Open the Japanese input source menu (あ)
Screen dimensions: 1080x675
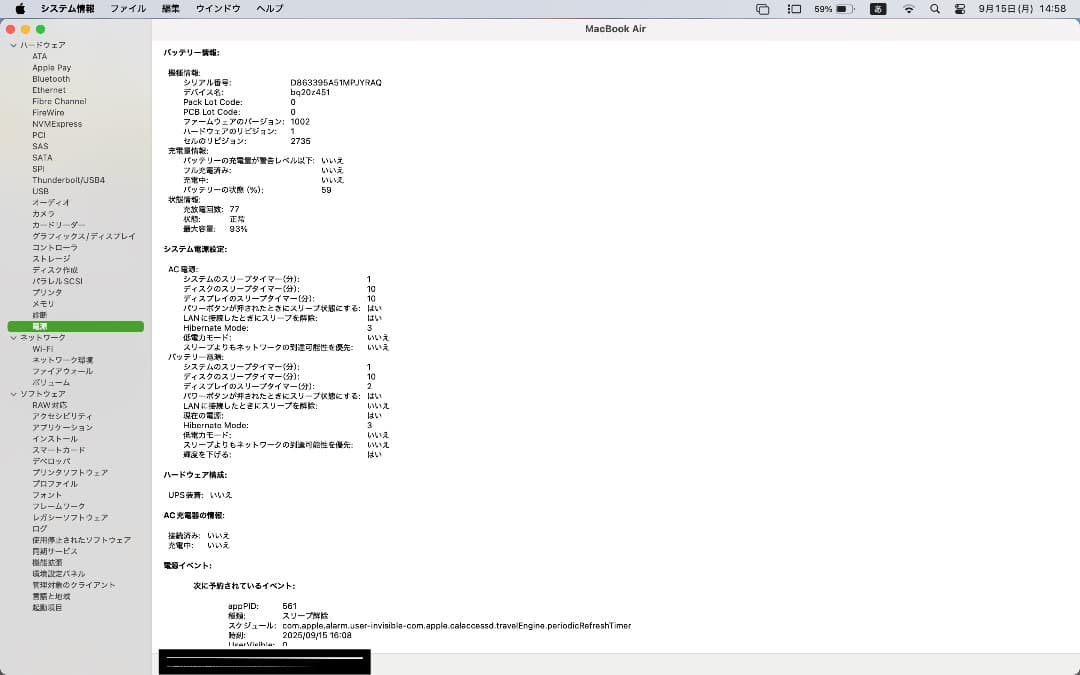879,8
